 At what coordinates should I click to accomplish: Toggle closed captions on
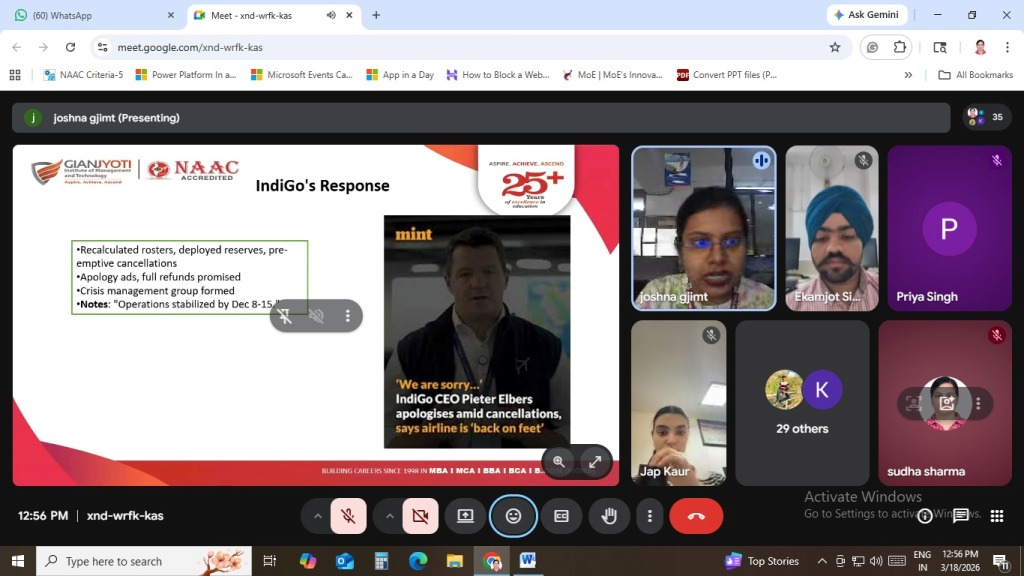click(561, 516)
